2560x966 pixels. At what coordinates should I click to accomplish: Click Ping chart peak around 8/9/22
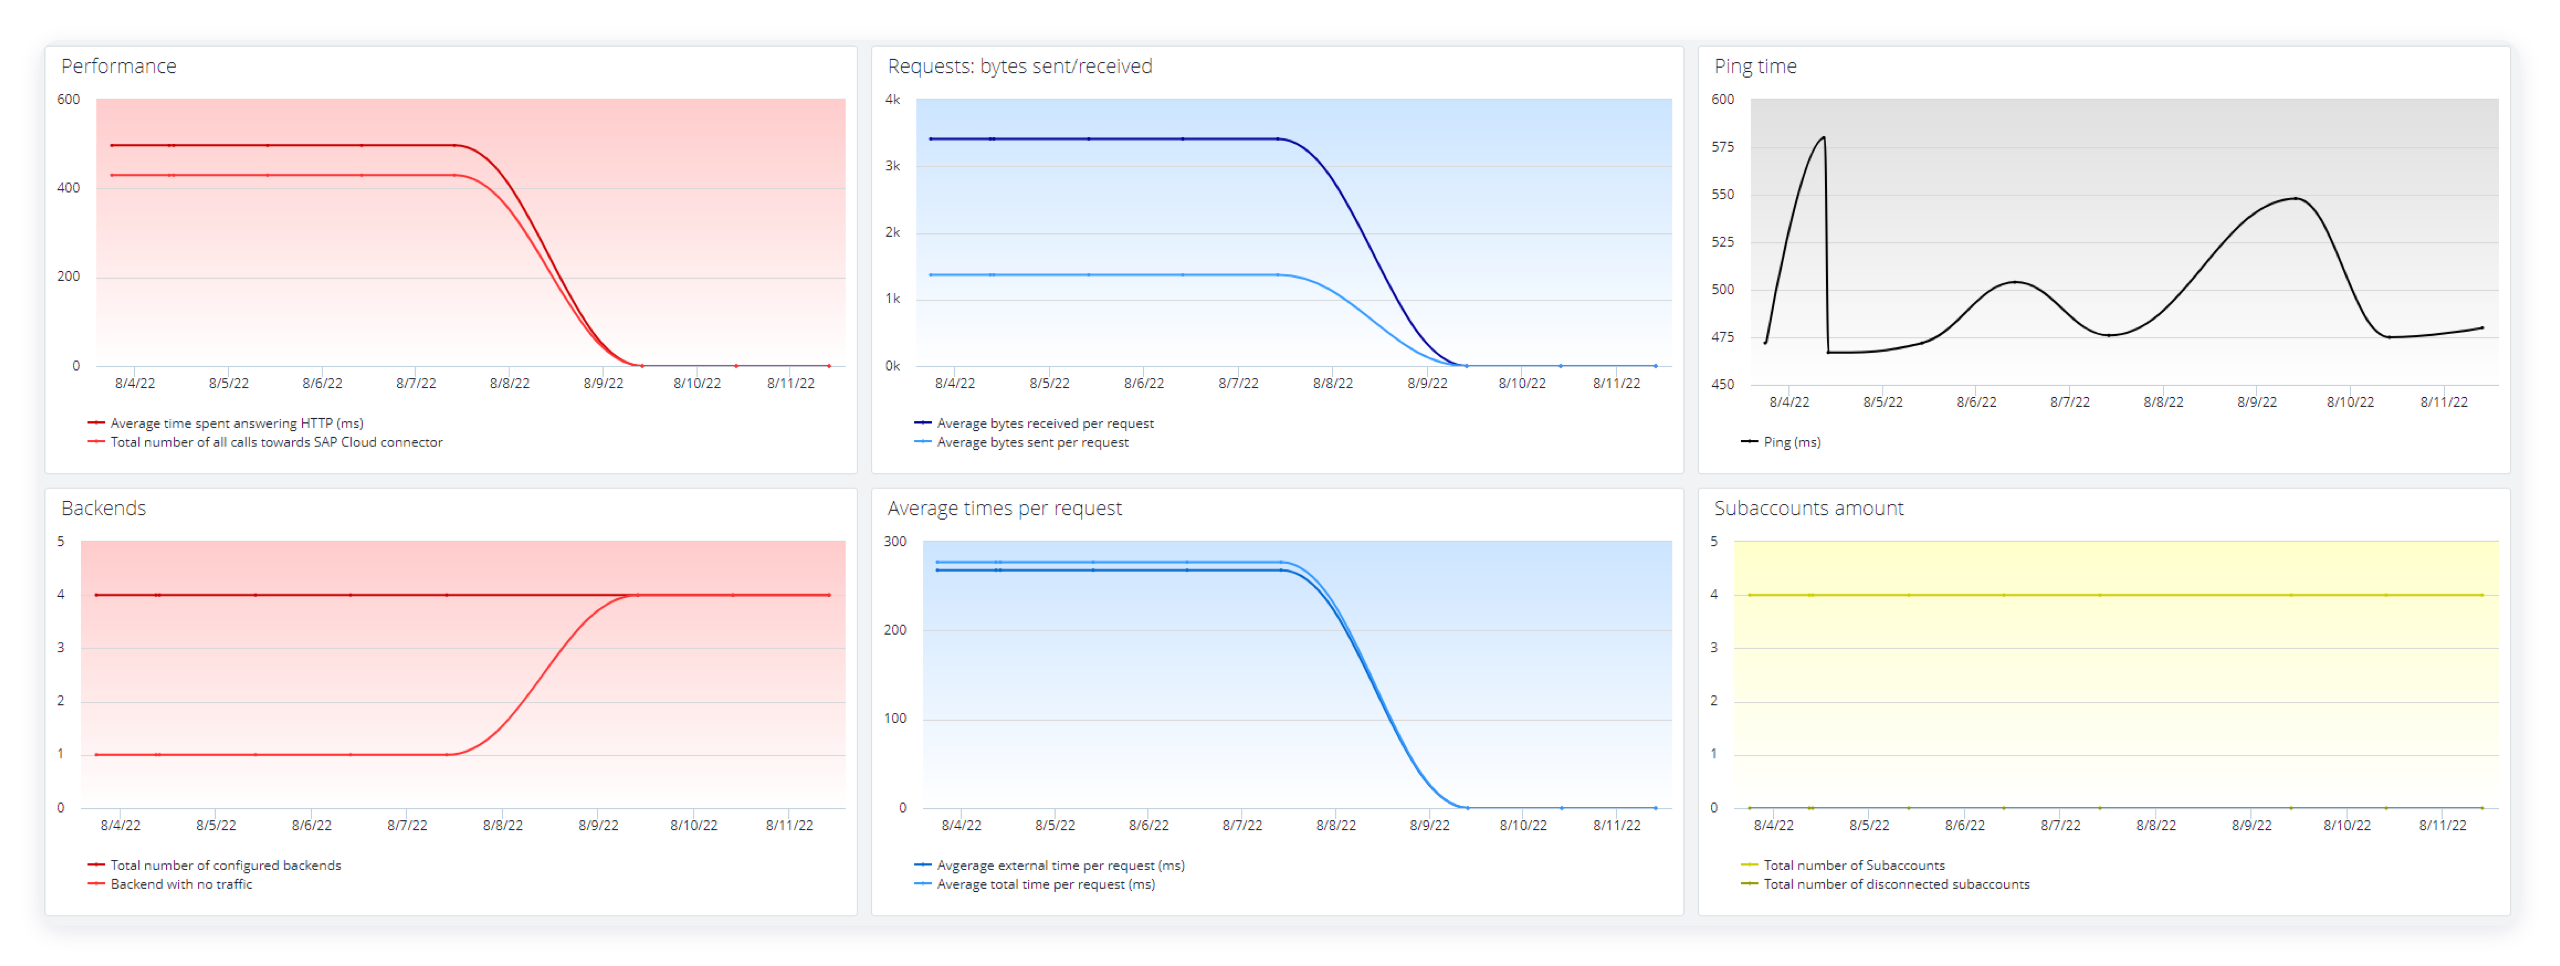(2296, 198)
